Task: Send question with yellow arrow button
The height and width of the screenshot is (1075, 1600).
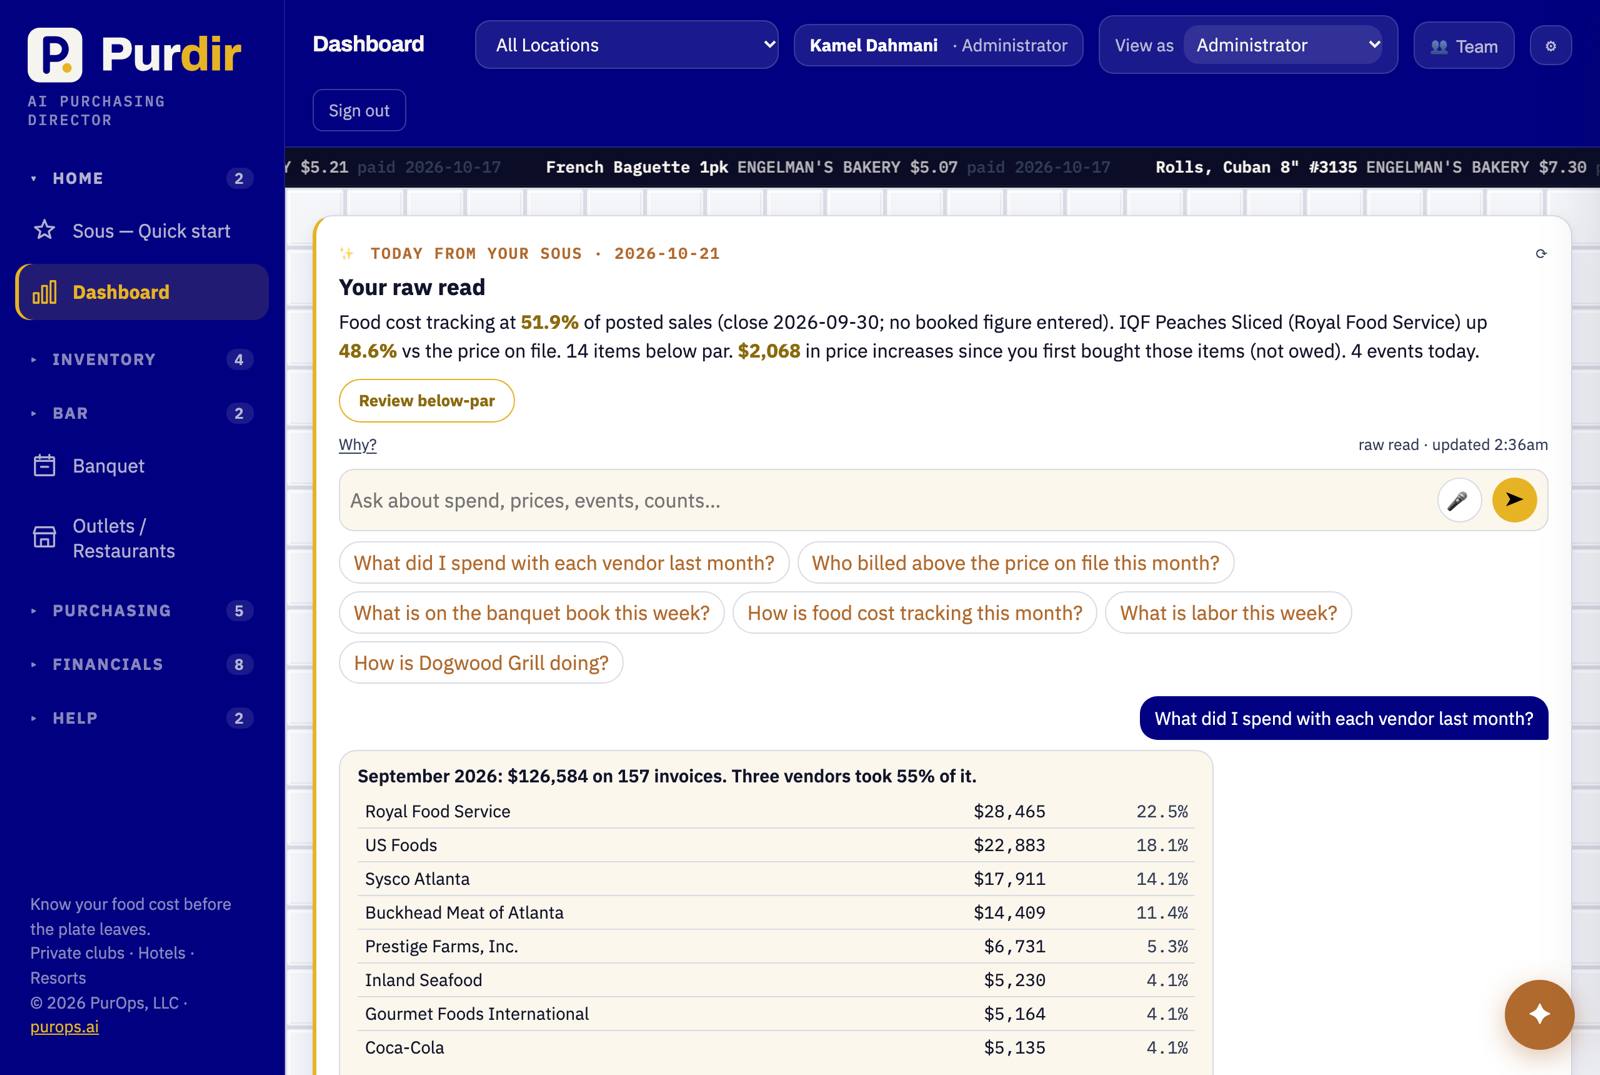Action: [x=1514, y=500]
